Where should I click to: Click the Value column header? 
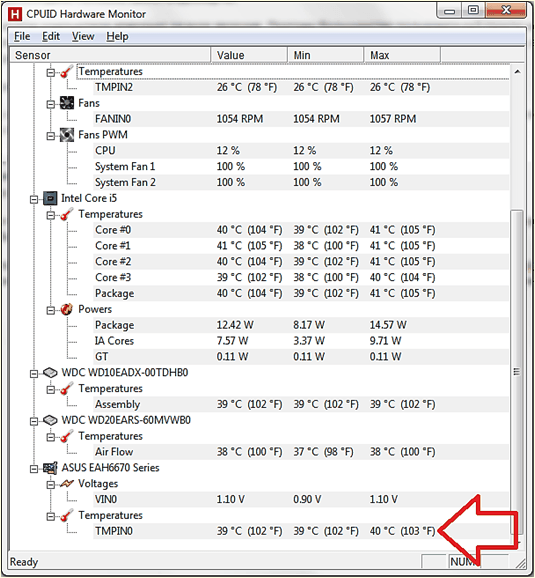point(249,55)
